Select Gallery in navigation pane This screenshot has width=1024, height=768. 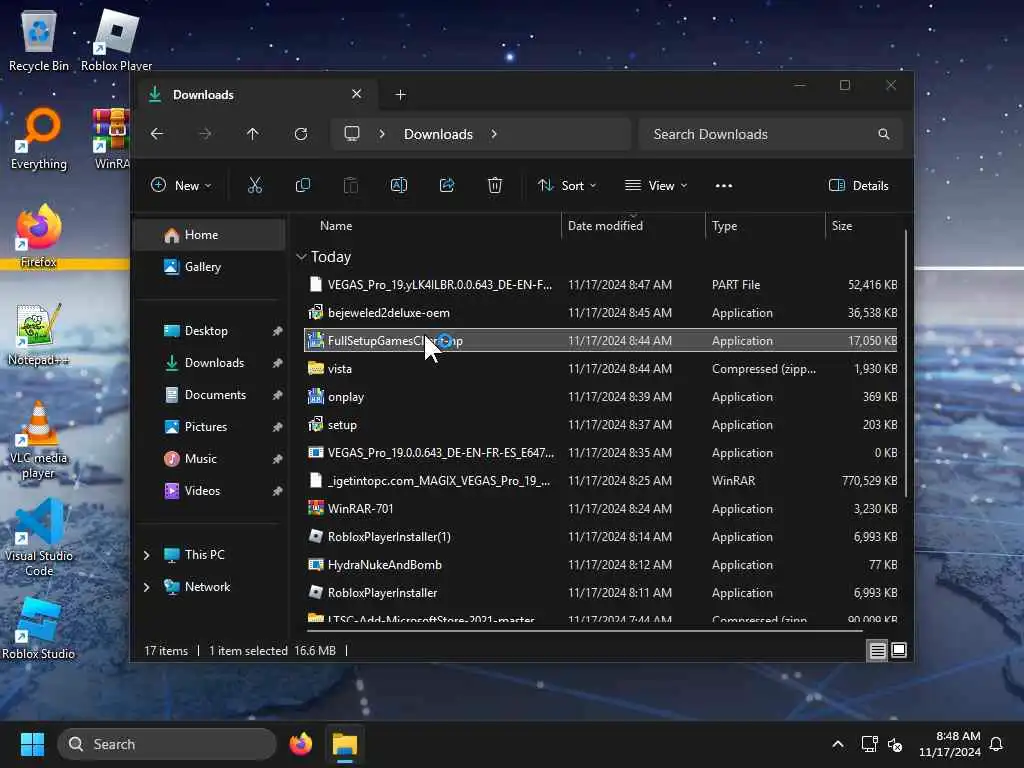tap(209, 266)
